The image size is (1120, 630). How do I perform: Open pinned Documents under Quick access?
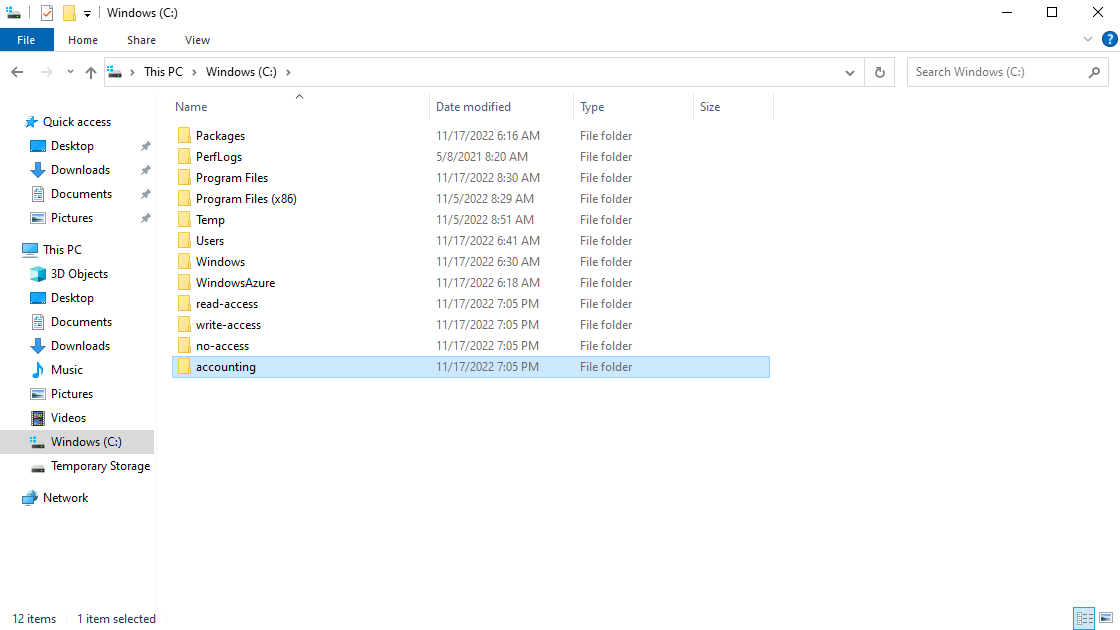[x=81, y=194]
